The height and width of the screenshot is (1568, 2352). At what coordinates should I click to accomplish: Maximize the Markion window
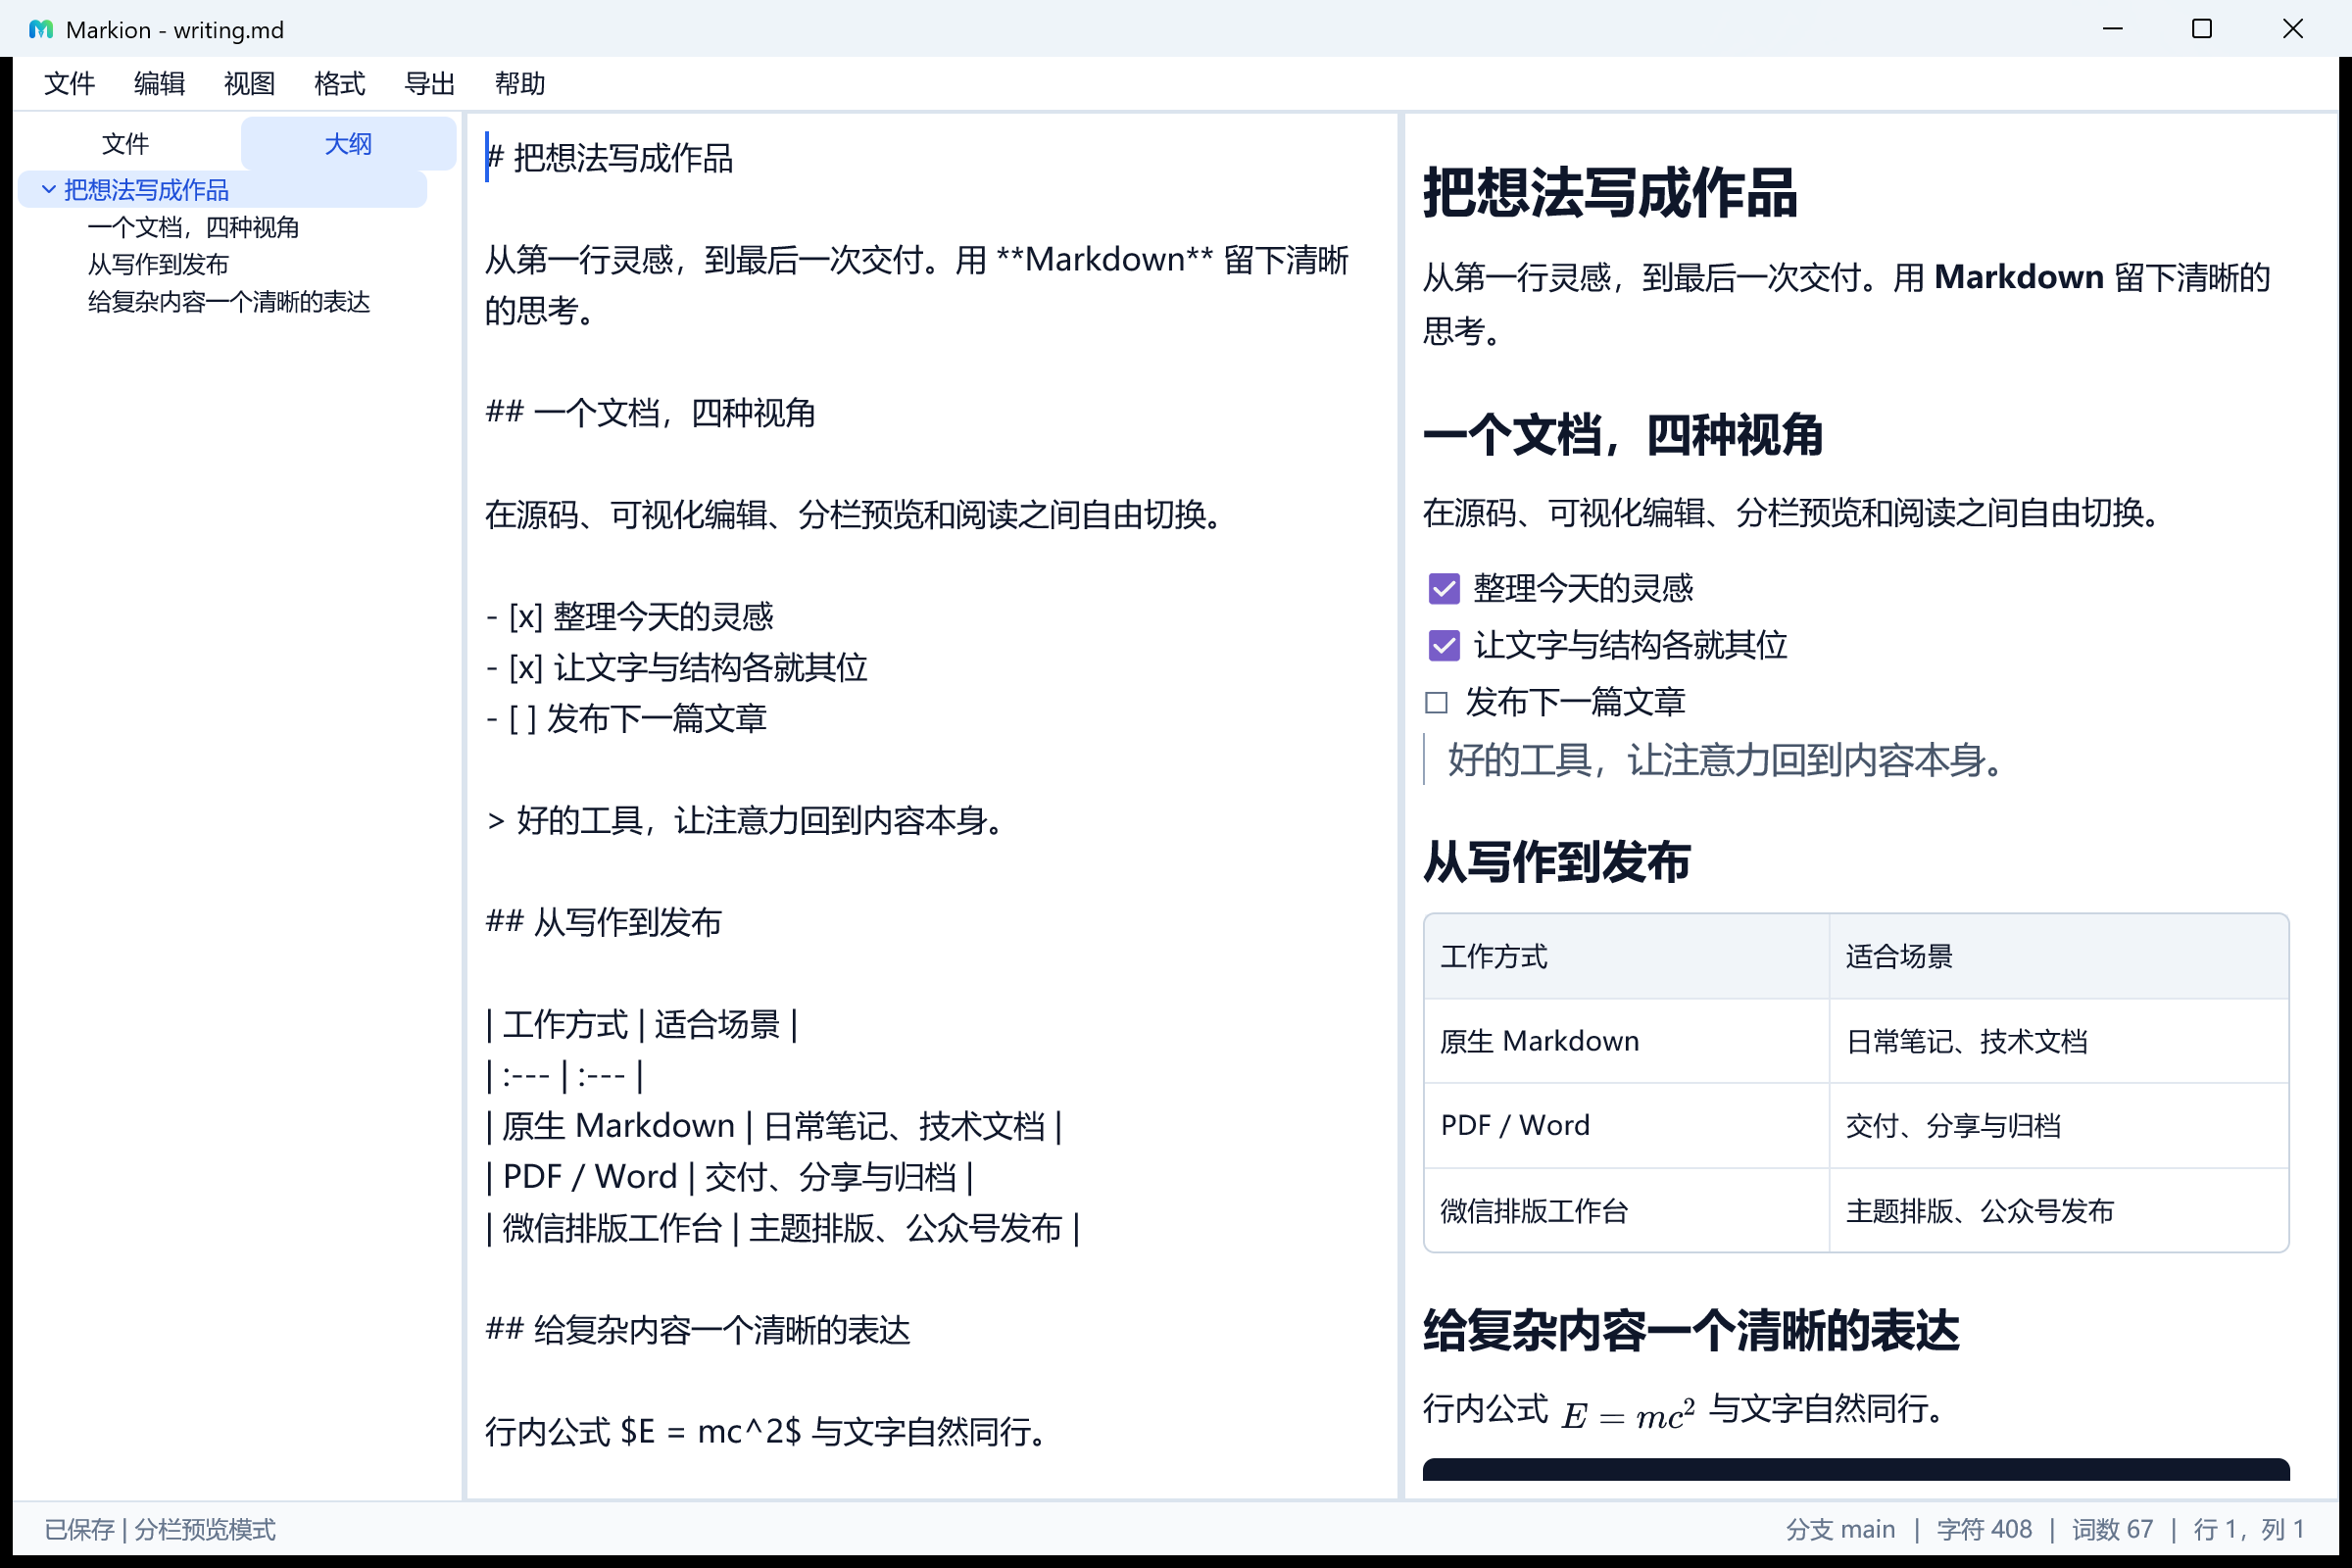click(2202, 29)
